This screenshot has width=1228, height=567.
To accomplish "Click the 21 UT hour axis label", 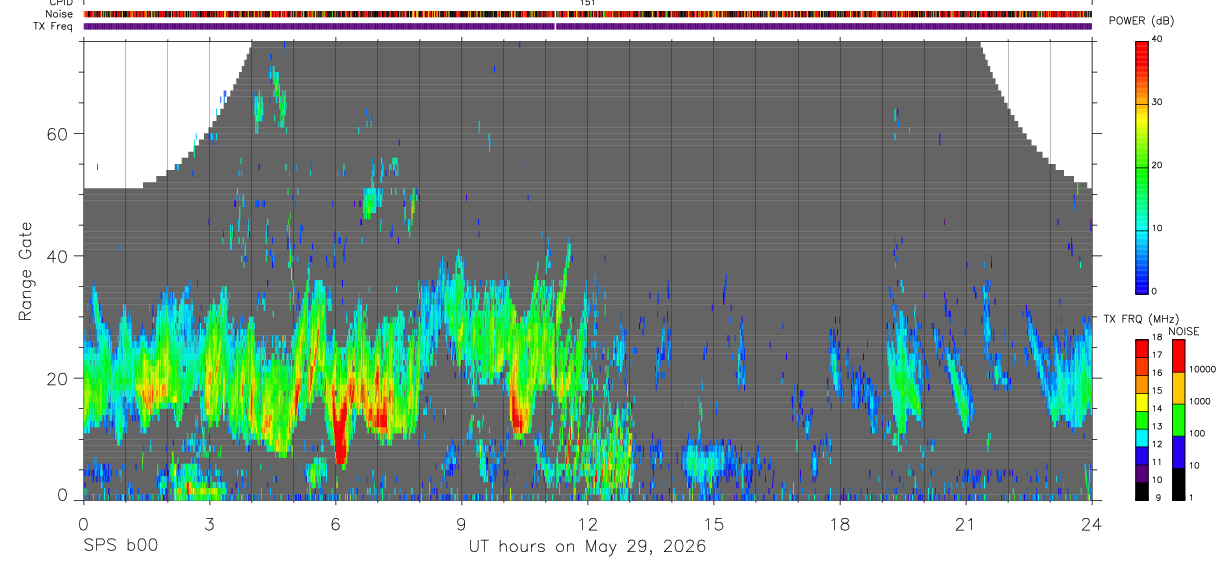I will [966, 524].
